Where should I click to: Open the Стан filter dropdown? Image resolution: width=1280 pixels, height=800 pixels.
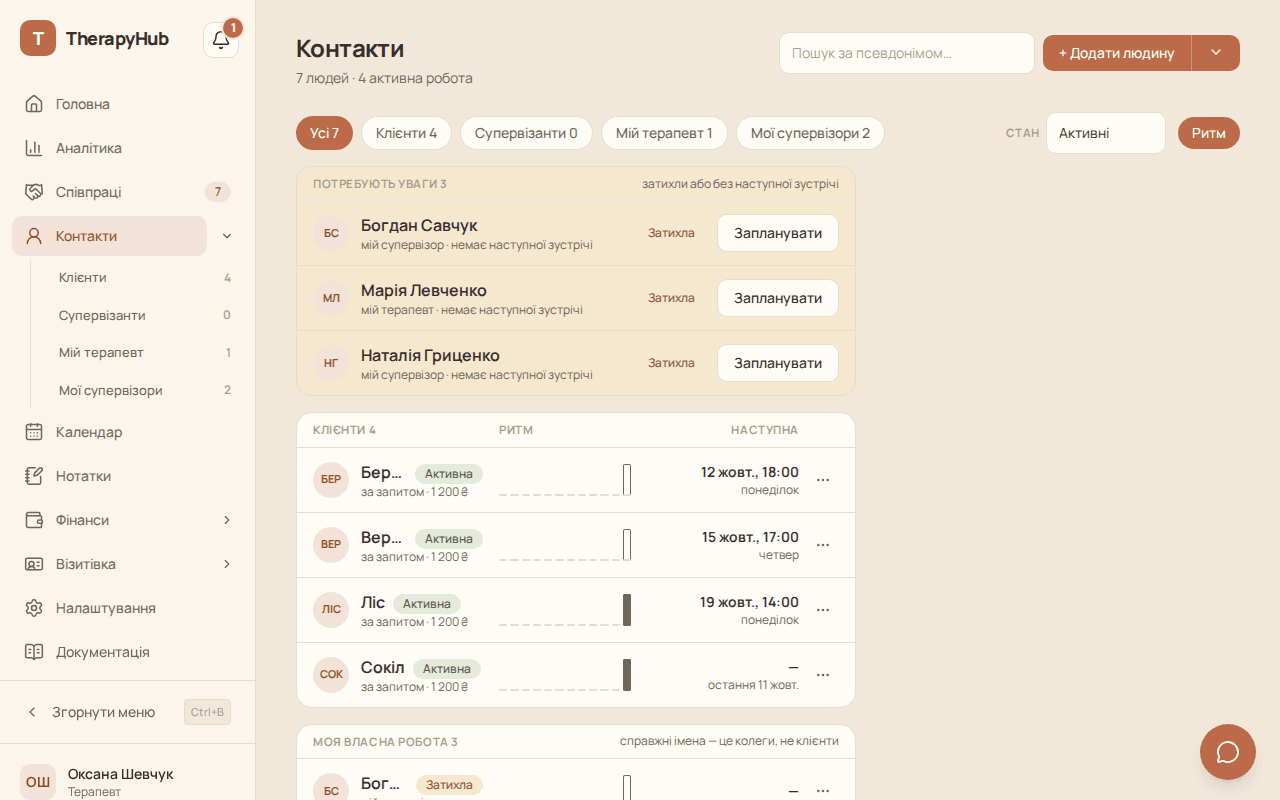1106,133
